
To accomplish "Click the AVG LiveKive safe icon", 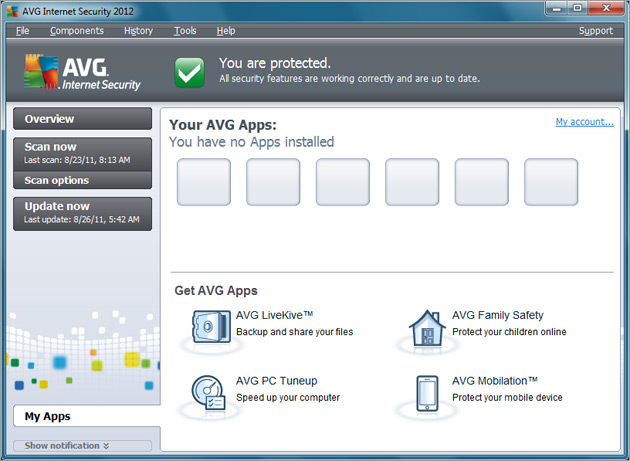I will click(211, 327).
